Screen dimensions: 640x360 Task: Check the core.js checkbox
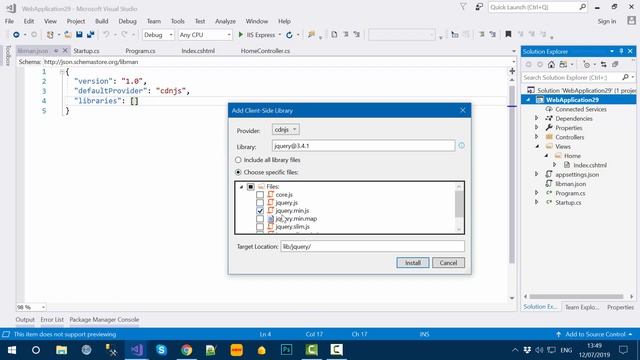[260, 195]
